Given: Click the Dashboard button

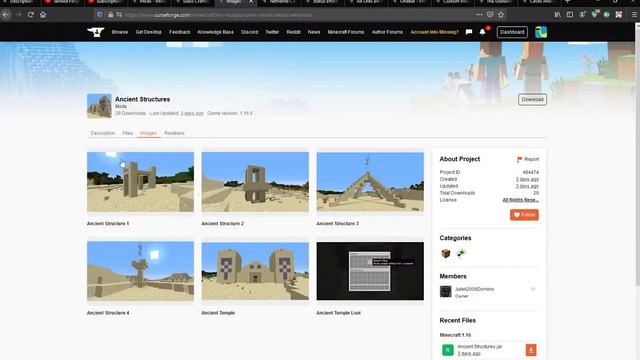Looking at the screenshot, I should point(512,32).
